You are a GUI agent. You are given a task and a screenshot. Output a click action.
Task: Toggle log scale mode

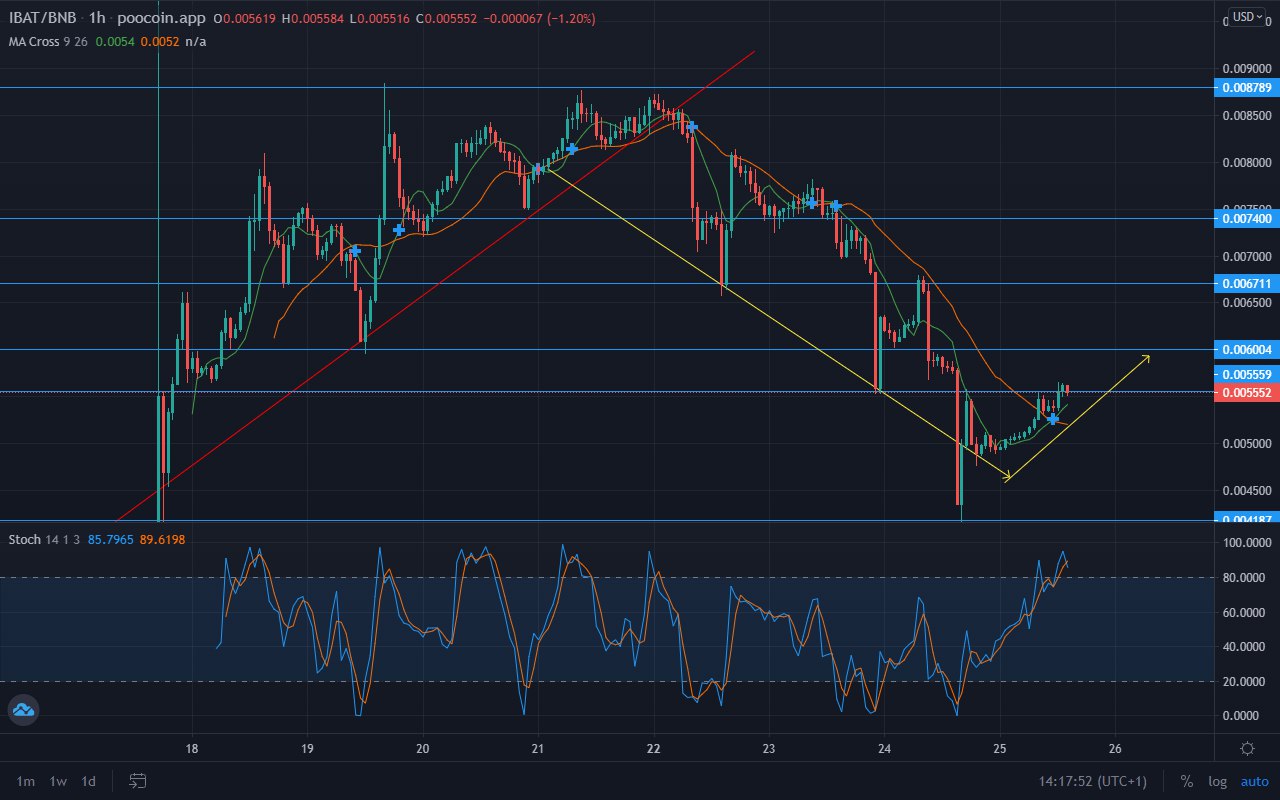point(1217,781)
